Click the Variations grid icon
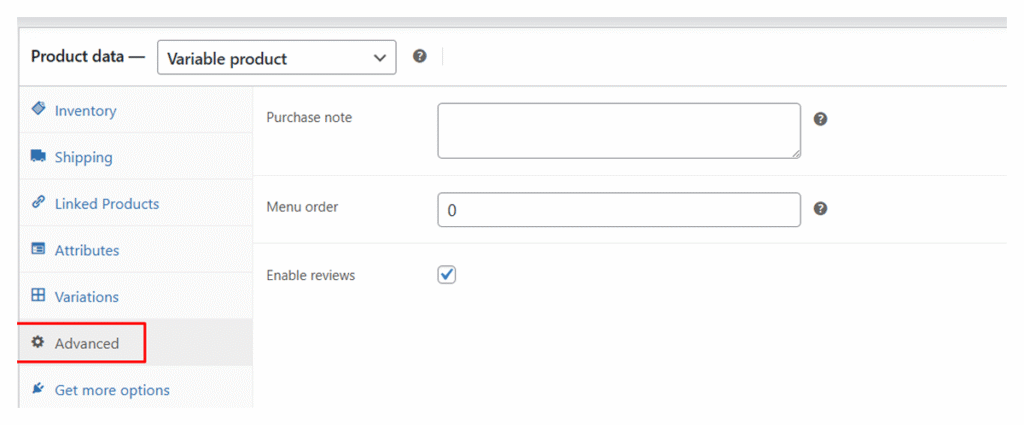This screenshot has height=425, width=1024. point(38,296)
